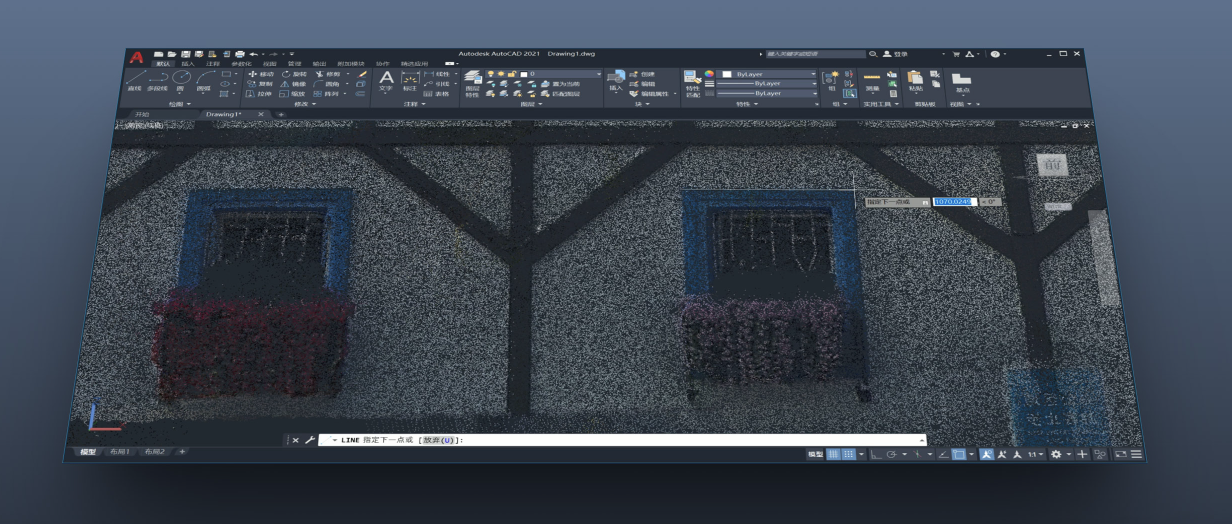Toggle the Model space (模型) status button

coord(815,454)
